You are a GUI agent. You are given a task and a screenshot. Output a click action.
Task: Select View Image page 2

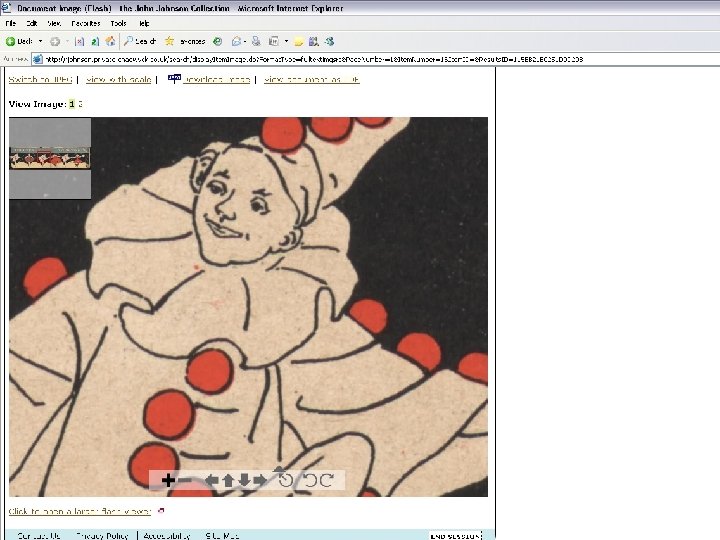(x=80, y=104)
